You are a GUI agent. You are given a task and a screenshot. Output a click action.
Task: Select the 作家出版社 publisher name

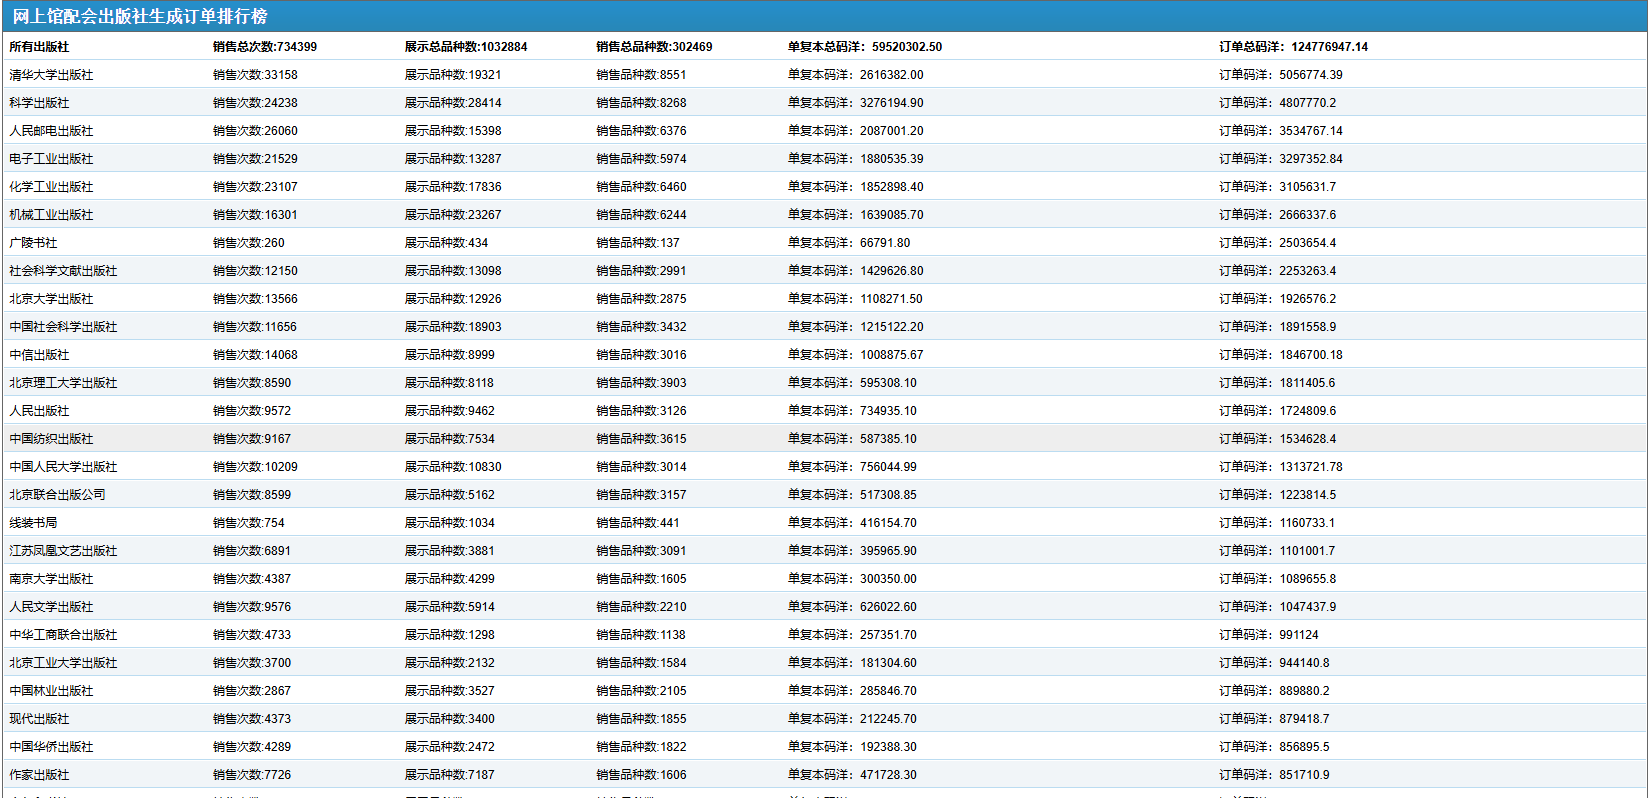click(39, 775)
